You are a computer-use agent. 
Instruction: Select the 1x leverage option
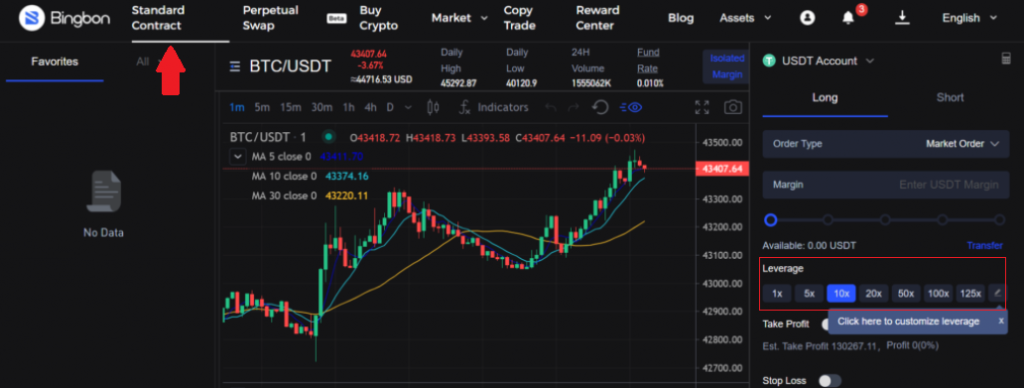tap(777, 293)
